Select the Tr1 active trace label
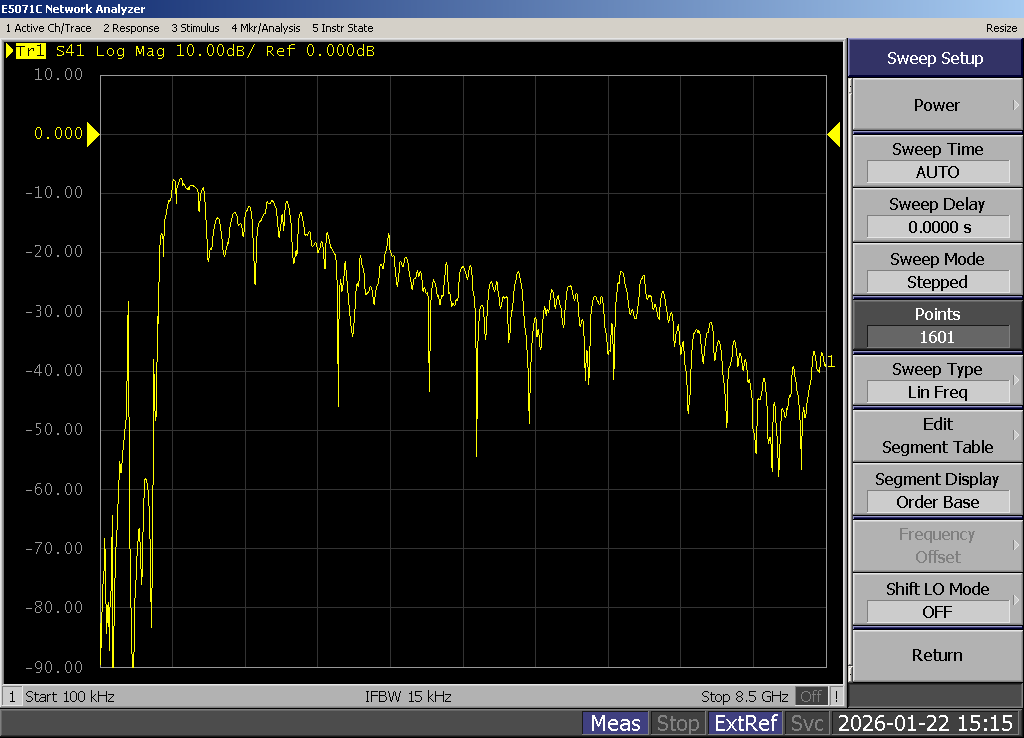This screenshot has height=738, width=1024. (x=30, y=51)
